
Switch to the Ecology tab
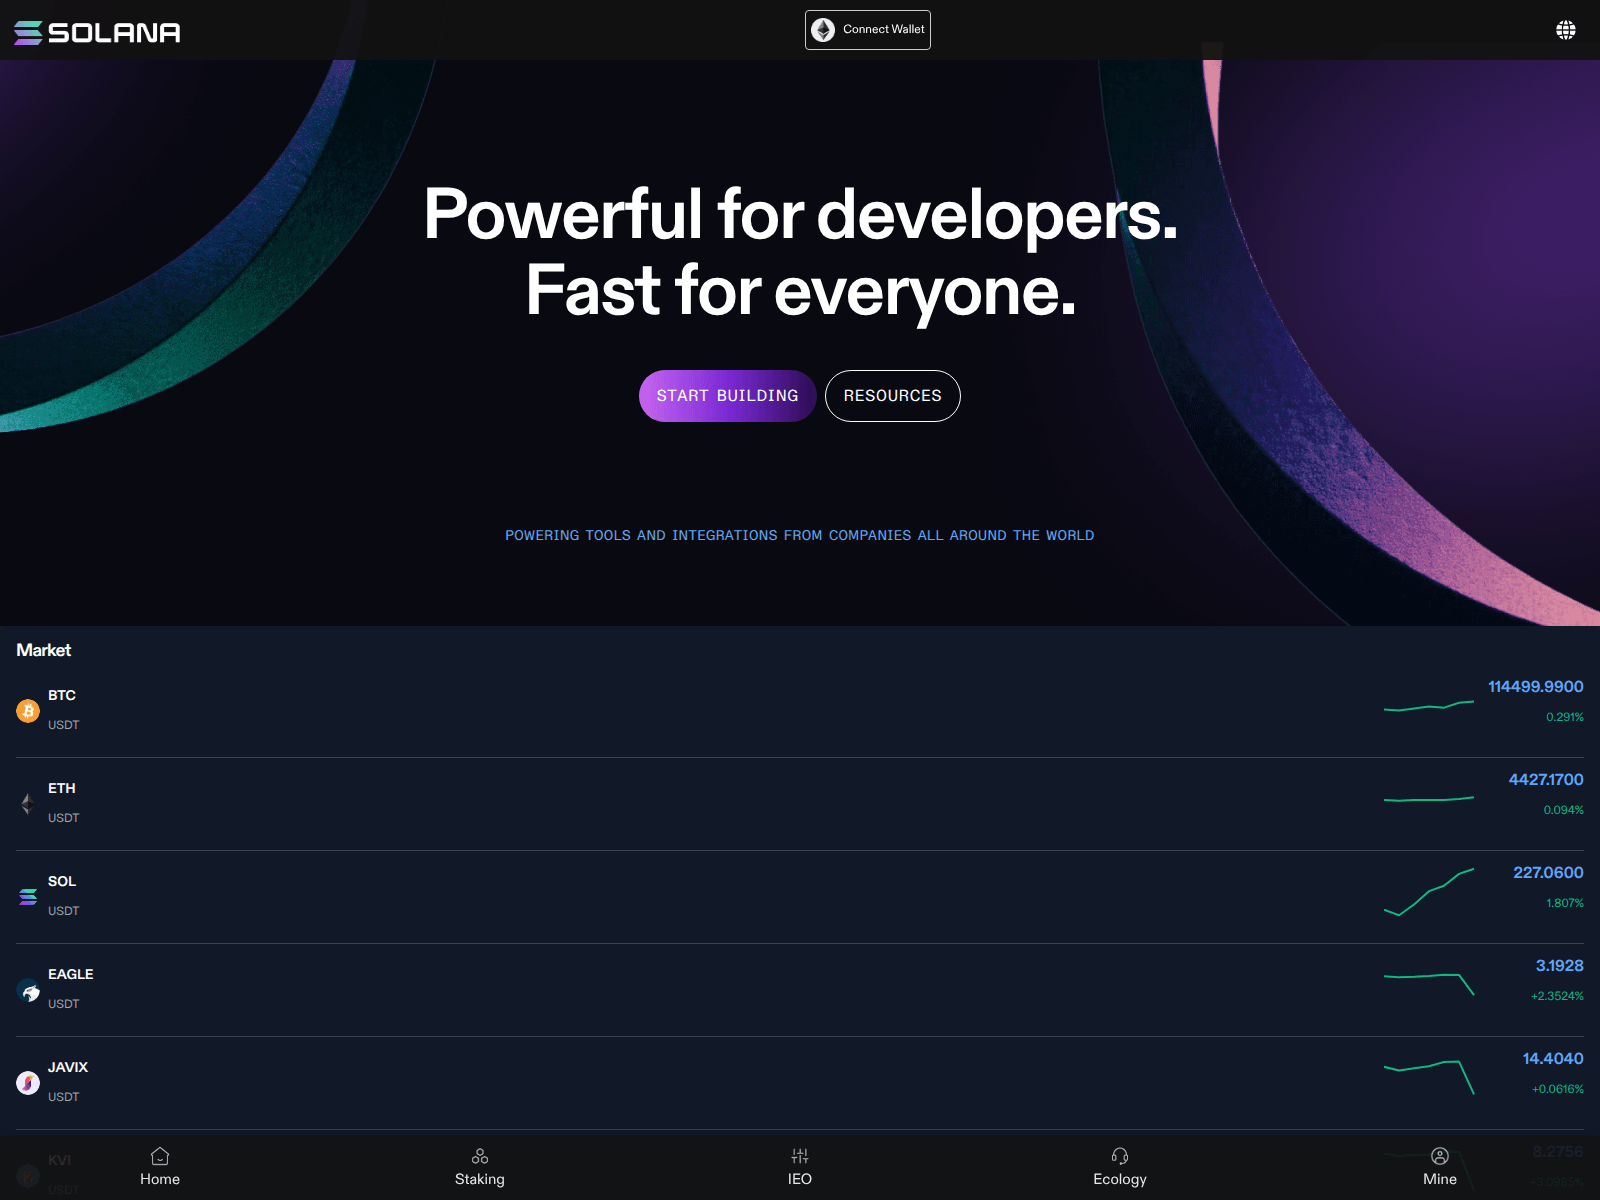tap(1120, 1168)
